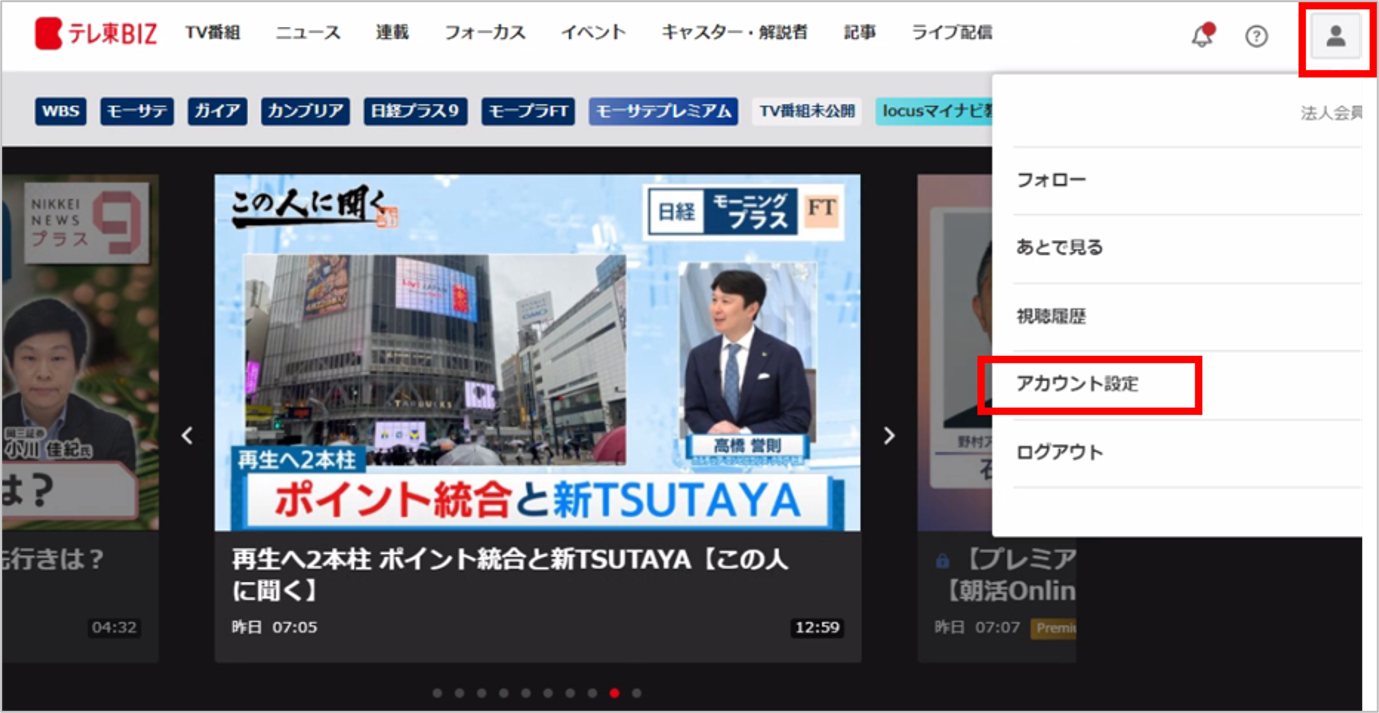
Task: Choose ログアウト in the account menu
Action: pyautogui.click(x=1059, y=452)
